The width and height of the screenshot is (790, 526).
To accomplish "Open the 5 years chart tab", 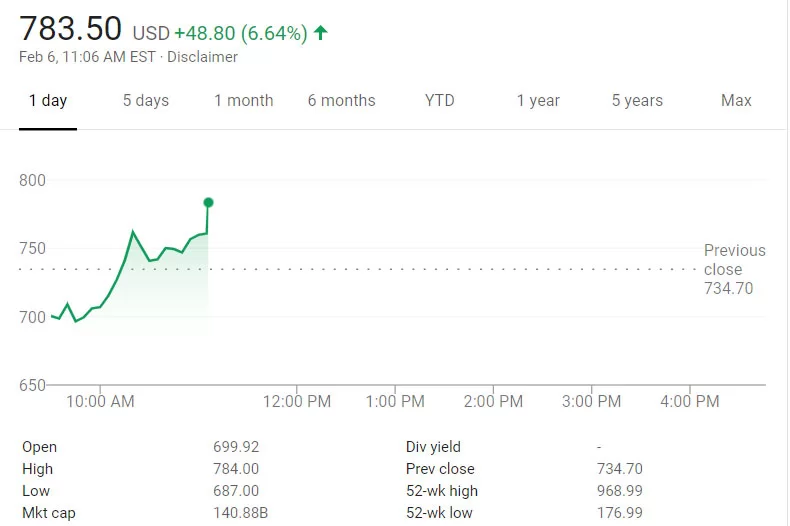I will 637,100.
